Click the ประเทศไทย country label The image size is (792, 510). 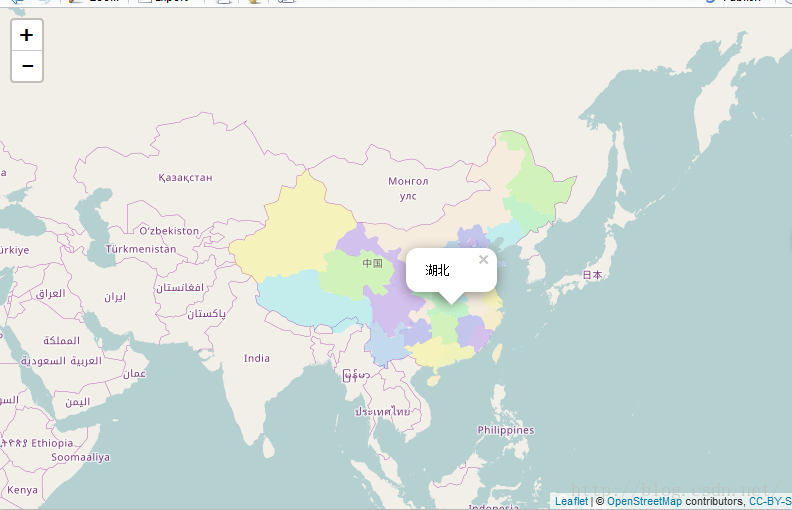point(382,412)
